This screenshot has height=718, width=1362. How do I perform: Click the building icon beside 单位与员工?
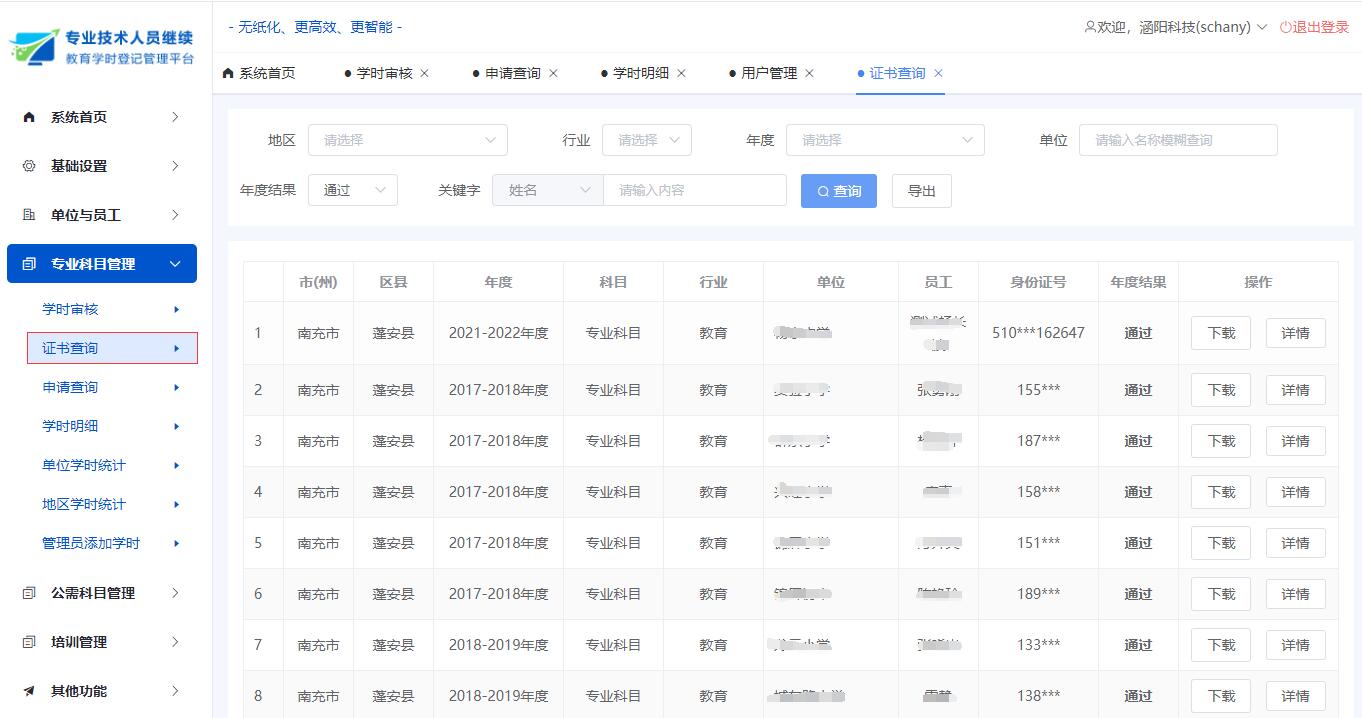pos(29,215)
